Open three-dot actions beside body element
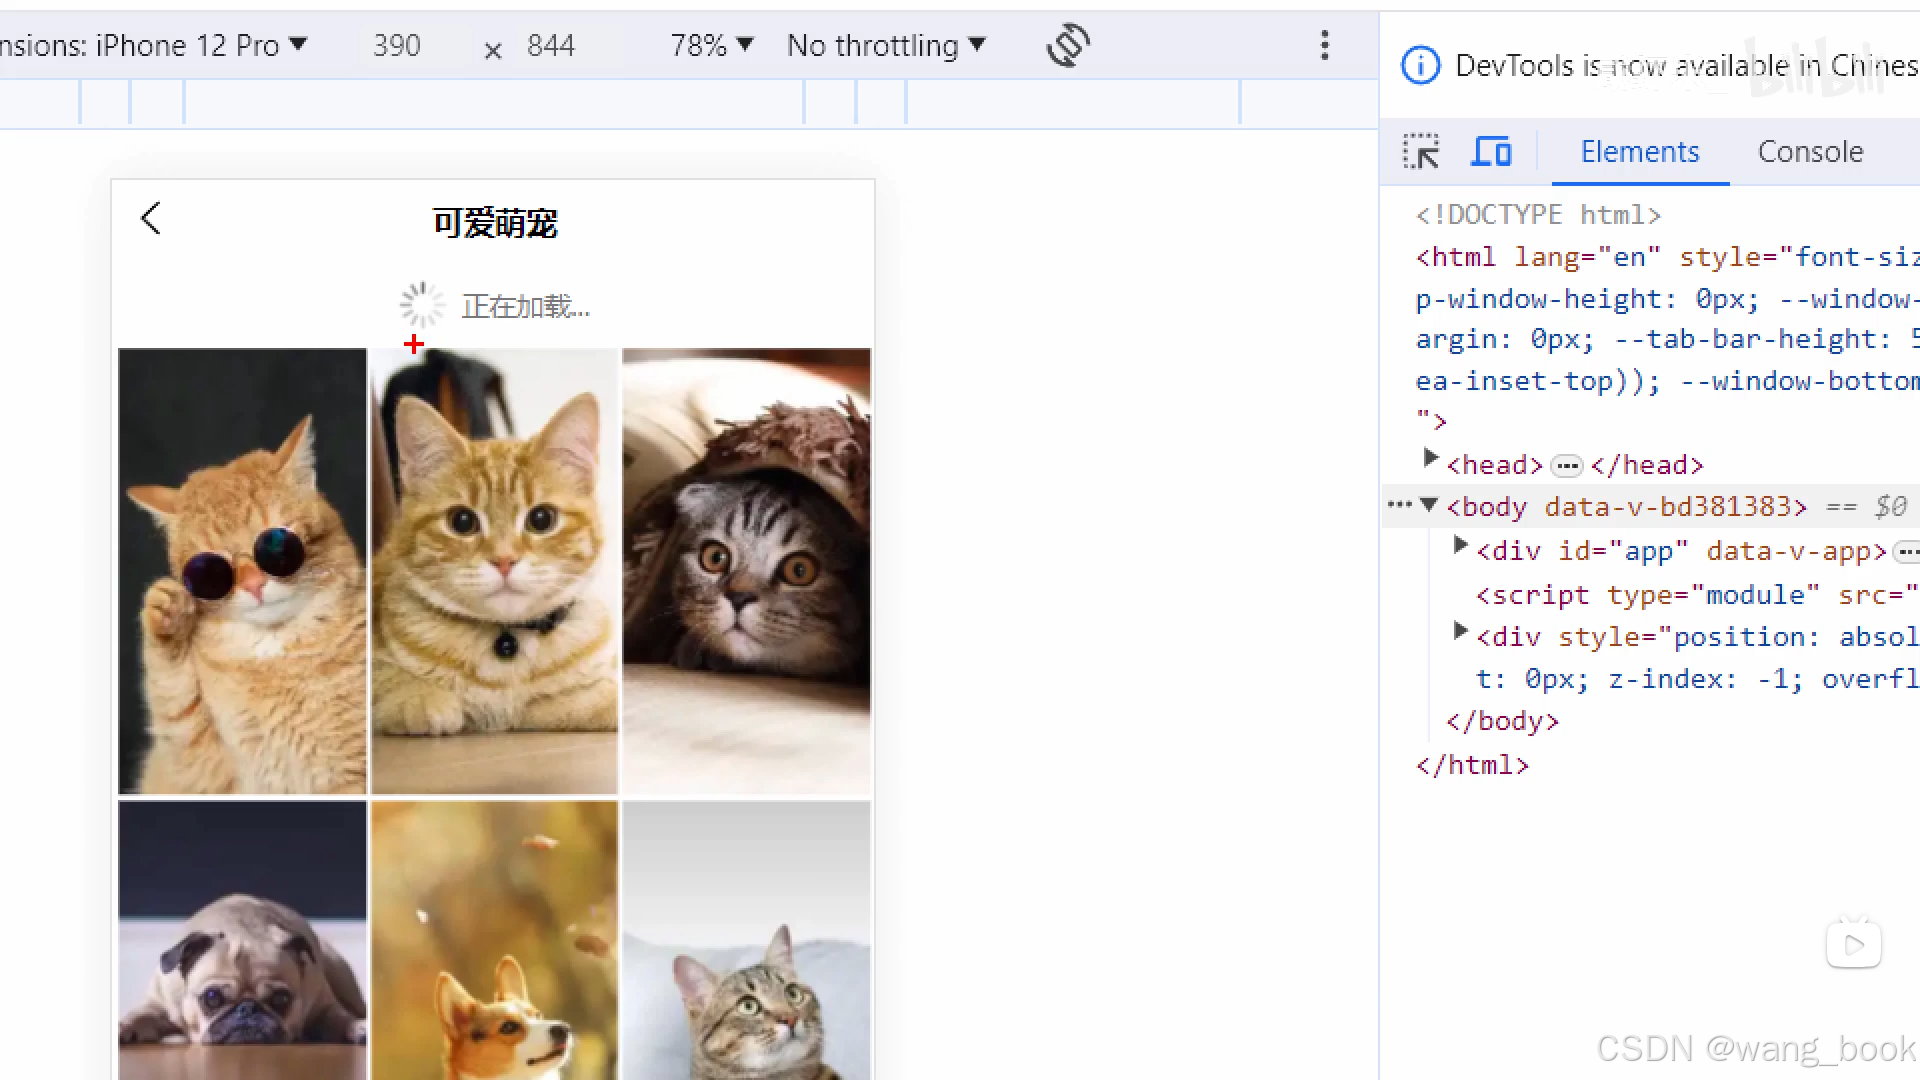Image resolution: width=1920 pixels, height=1080 pixels. point(1398,505)
